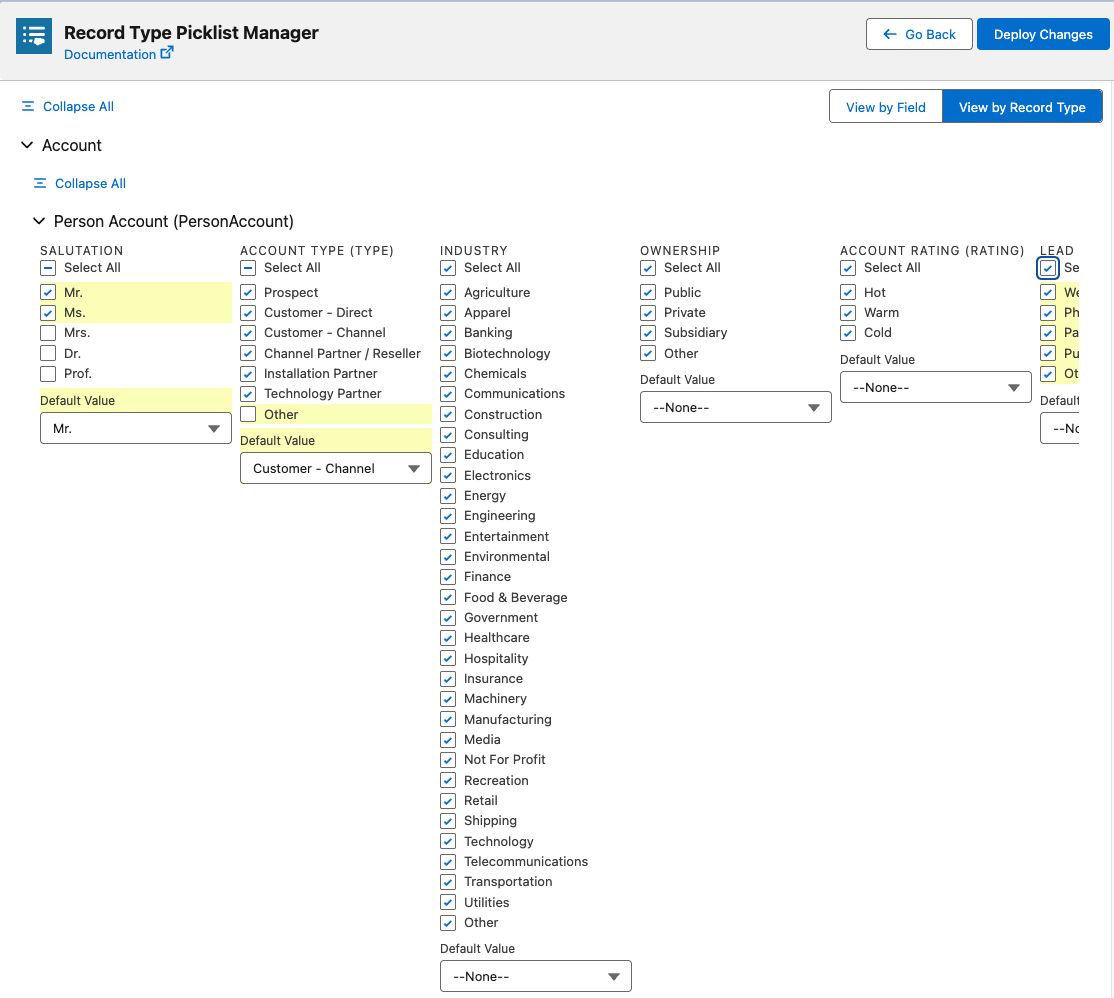Image resolution: width=1114 pixels, height=998 pixels.
Task: Uncheck Technology Partner account type
Action: point(248,394)
